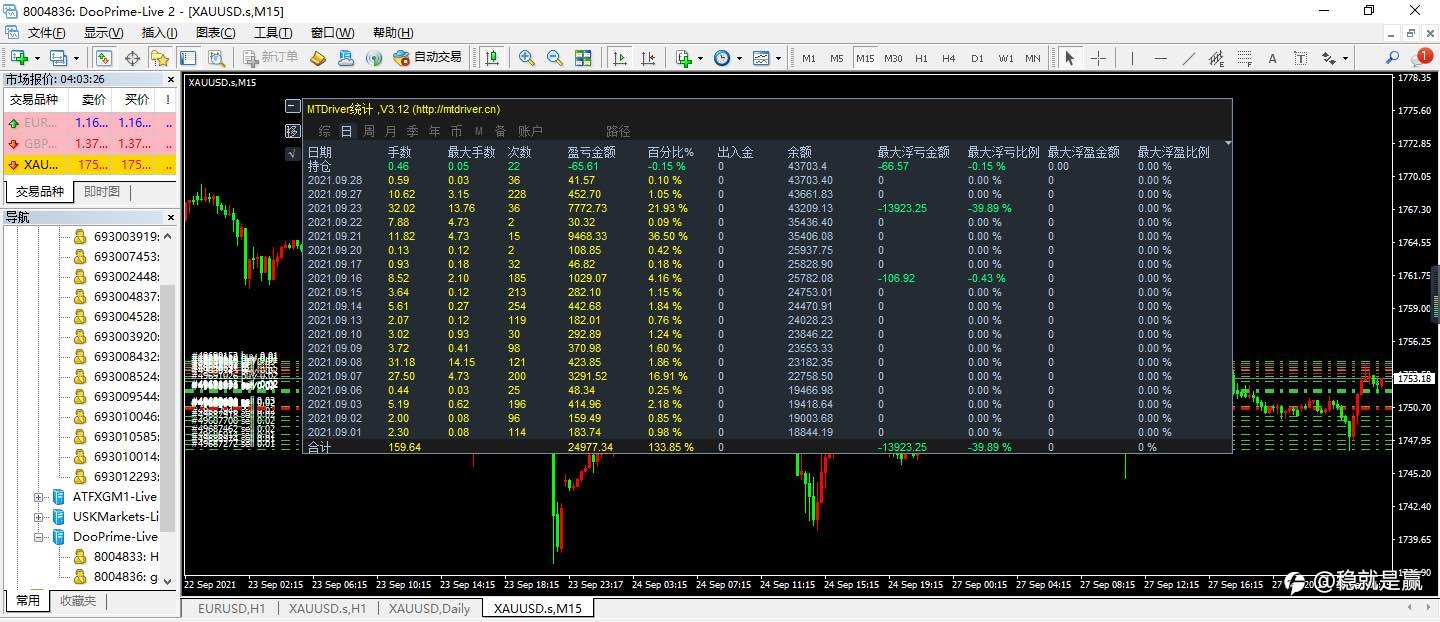The width and height of the screenshot is (1440, 622).
Task: Select the equidistant channel tool
Action: click(1218, 58)
